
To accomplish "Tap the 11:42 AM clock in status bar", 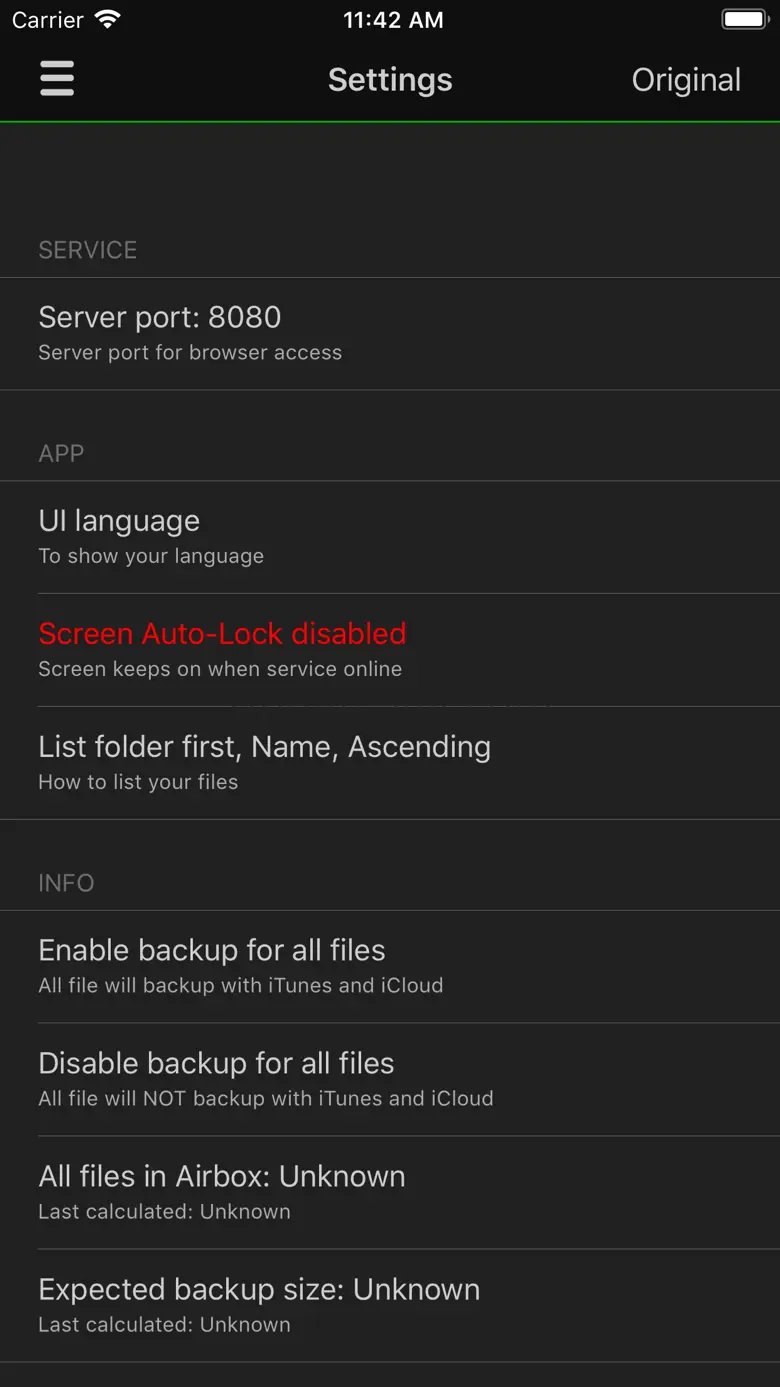I will click(393, 20).
